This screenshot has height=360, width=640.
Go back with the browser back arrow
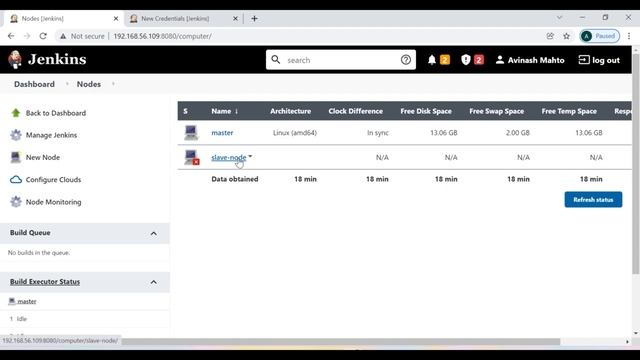pyautogui.click(x=11, y=36)
